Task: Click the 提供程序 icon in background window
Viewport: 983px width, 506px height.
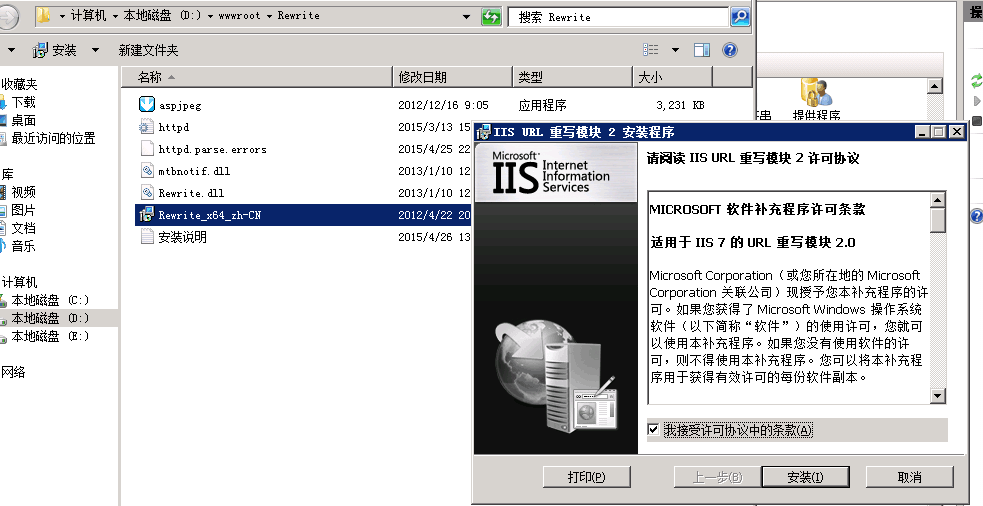Action: pyautogui.click(x=816, y=93)
